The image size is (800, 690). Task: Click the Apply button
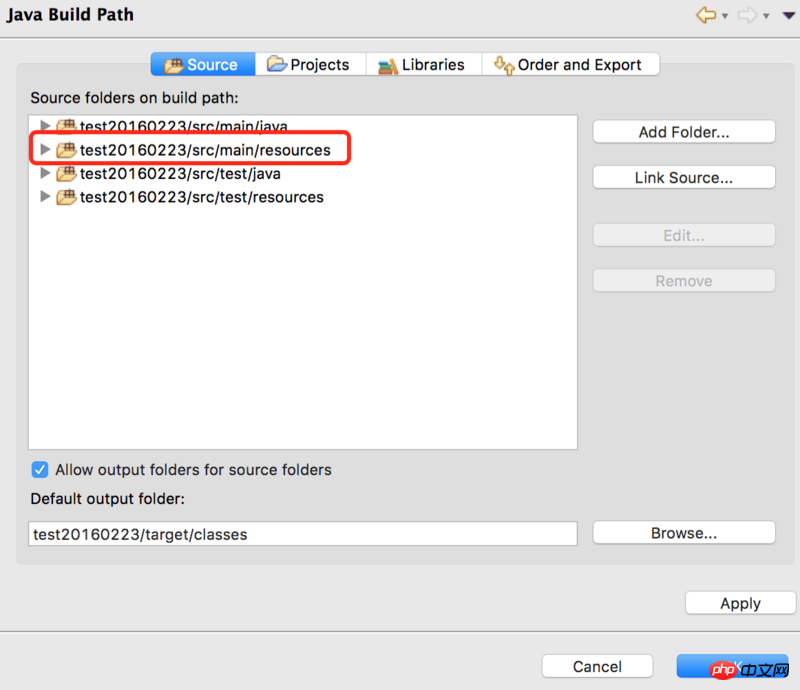740,603
